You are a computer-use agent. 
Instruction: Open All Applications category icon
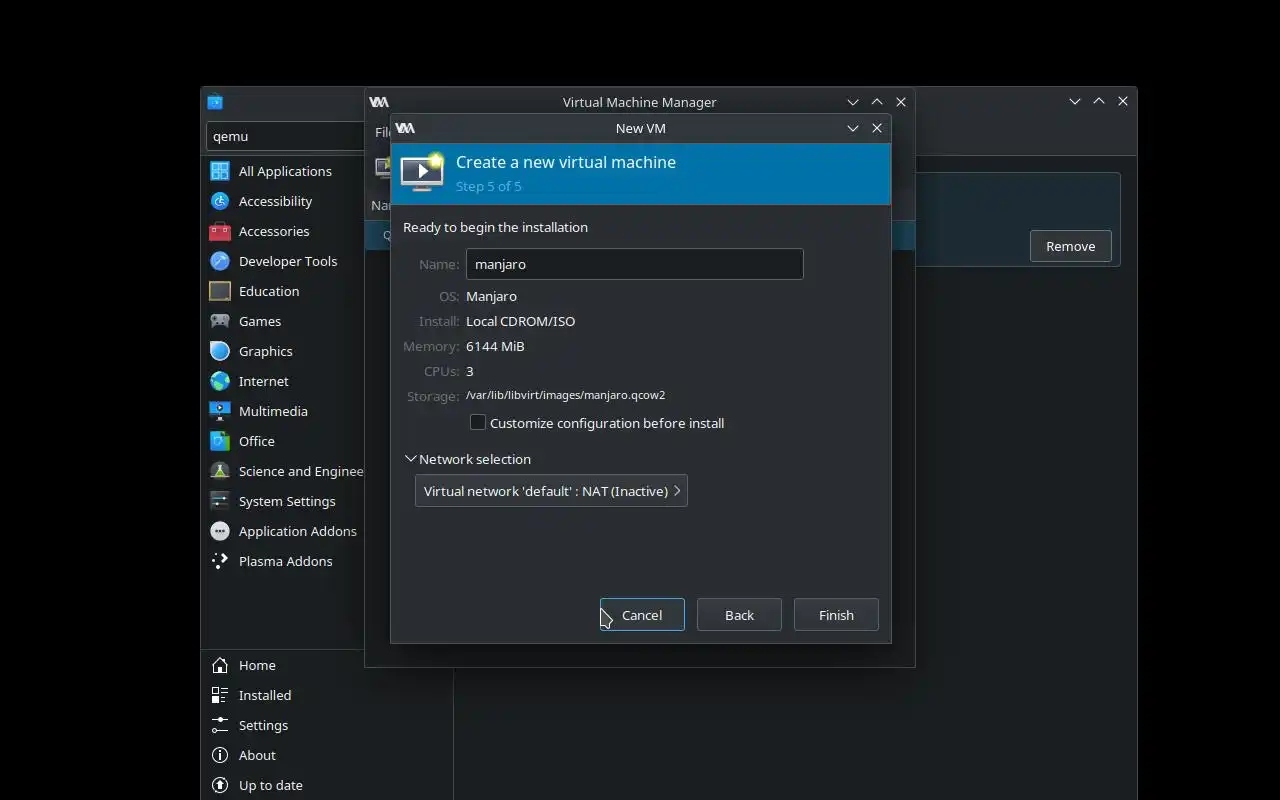pos(220,171)
